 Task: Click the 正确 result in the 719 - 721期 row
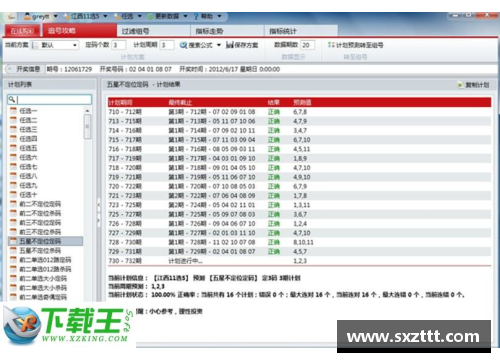[274, 177]
